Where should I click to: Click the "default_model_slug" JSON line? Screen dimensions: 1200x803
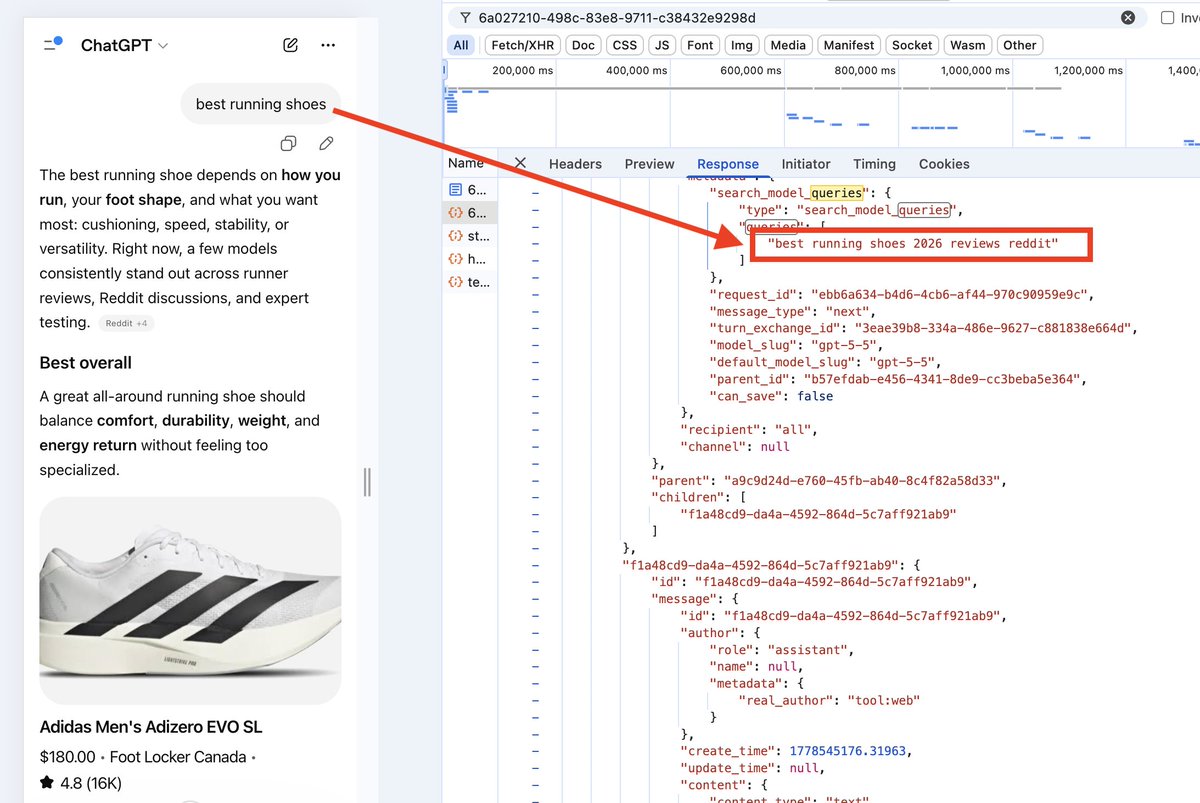point(825,363)
